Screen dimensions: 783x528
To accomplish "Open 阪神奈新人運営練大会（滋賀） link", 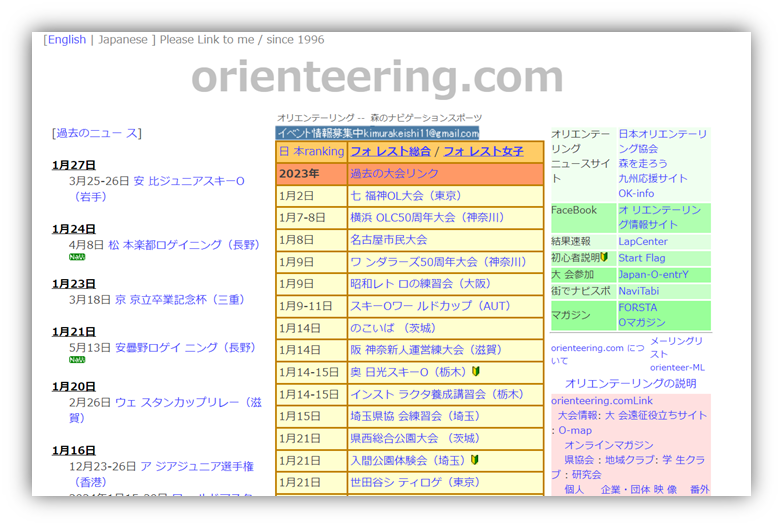I will coord(426,350).
